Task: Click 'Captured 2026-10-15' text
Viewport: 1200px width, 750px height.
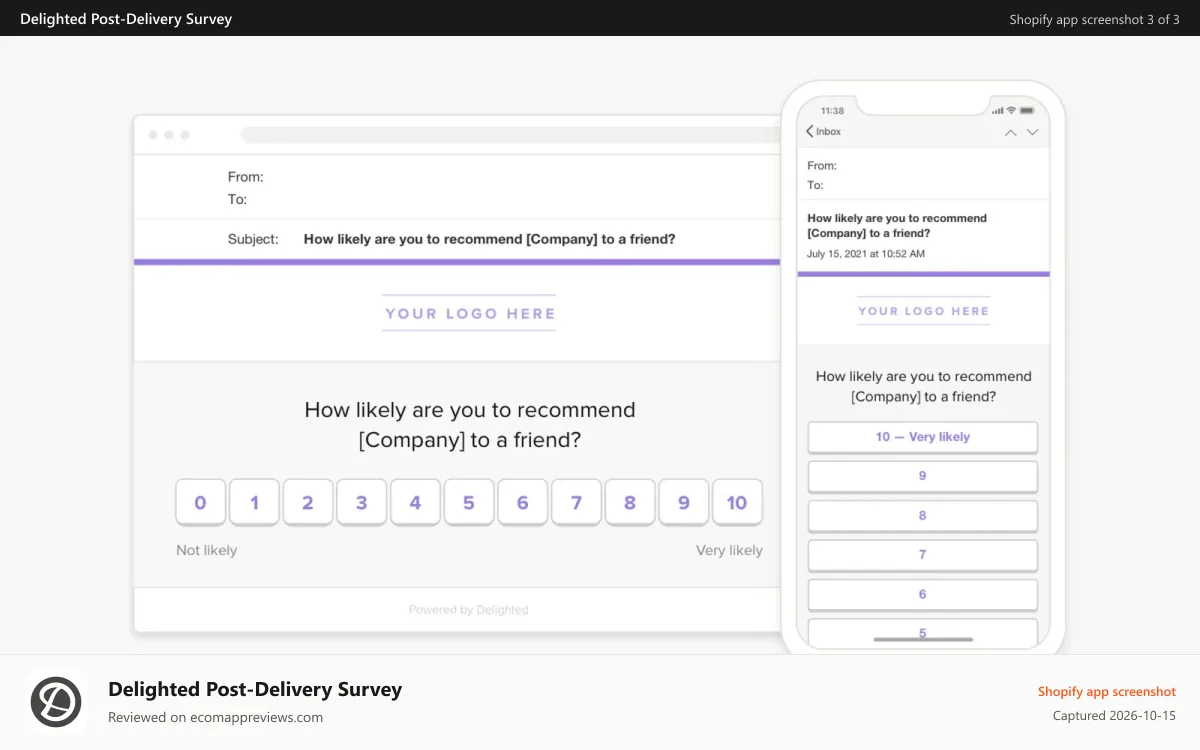Action: click(1114, 716)
